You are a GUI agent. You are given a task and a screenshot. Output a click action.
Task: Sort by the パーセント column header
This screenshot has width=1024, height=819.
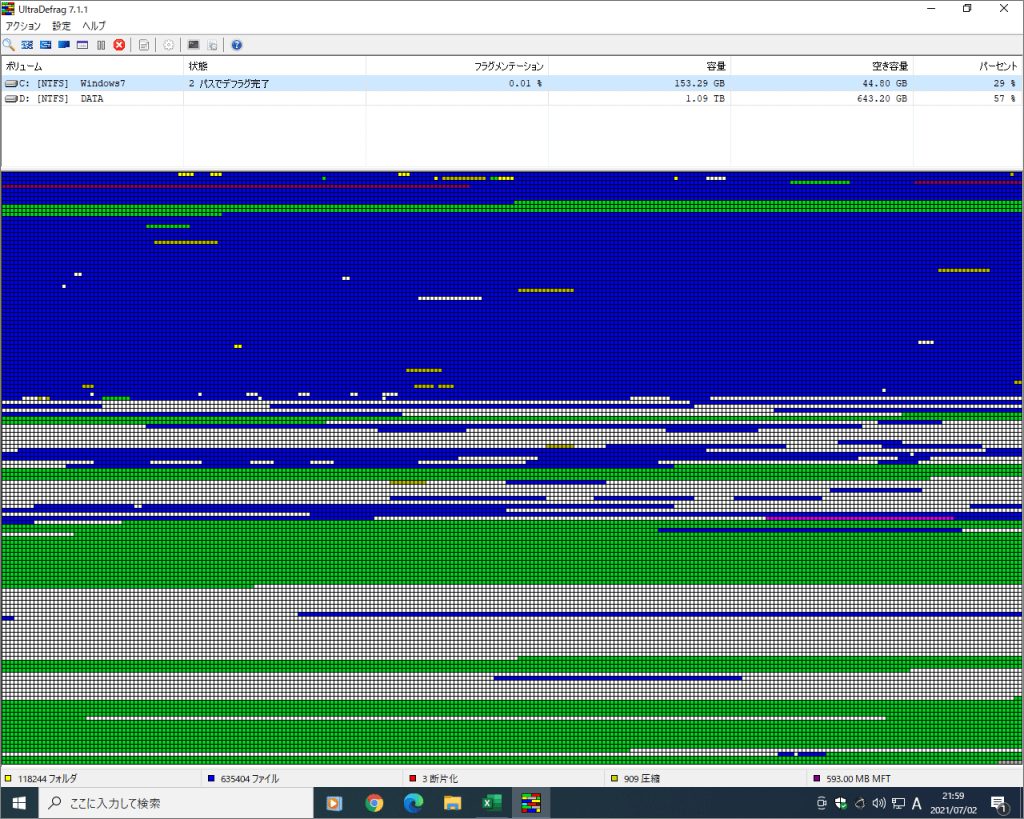pos(967,66)
